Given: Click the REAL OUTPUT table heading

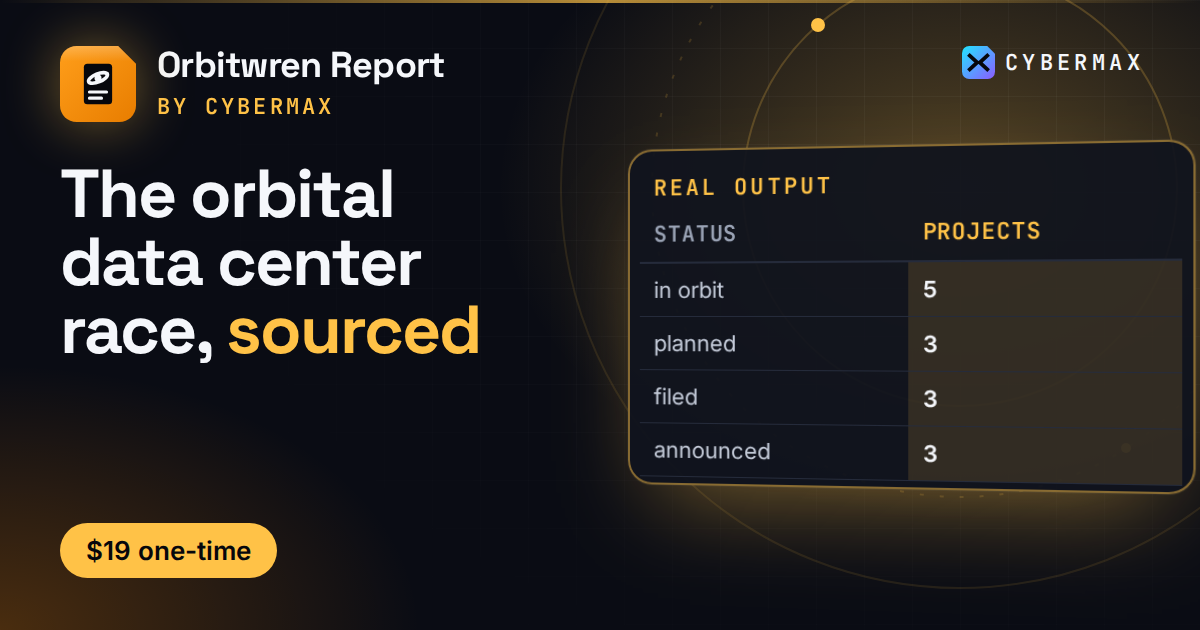Looking at the screenshot, I should [x=742, y=187].
